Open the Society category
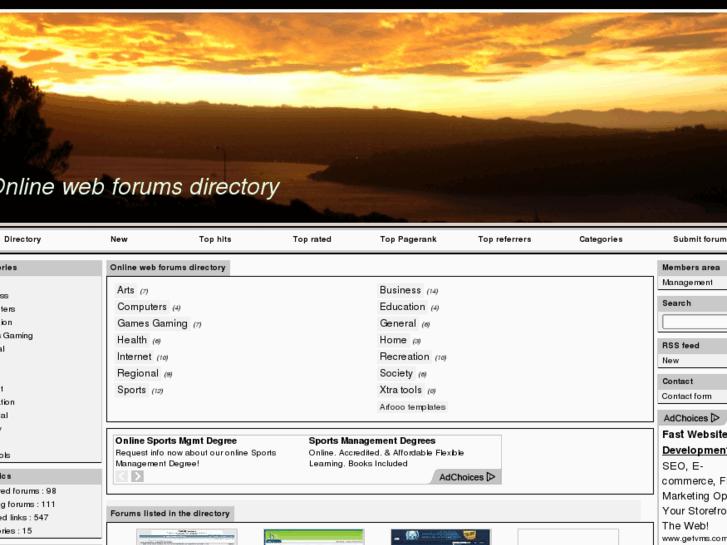This screenshot has height=545, width=727. tap(396, 374)
